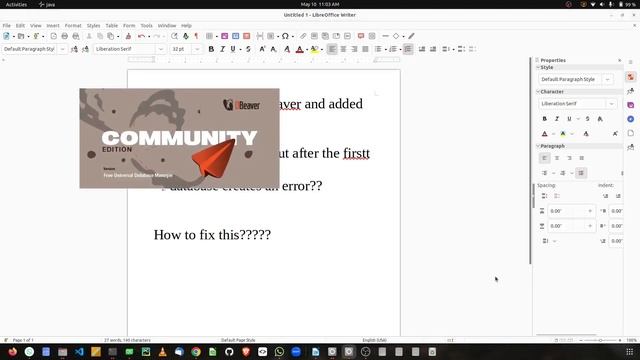Click the Font Color red A swatch
Viewport: 640px width, 360px height.
coord(299,49)
